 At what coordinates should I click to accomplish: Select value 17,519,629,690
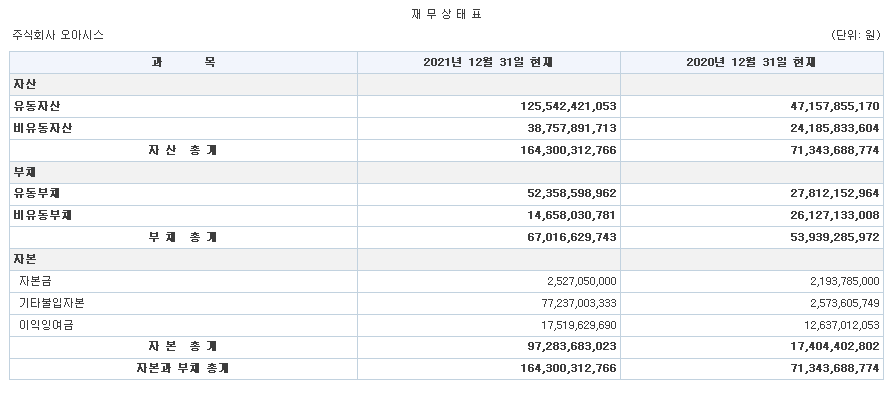[x=579, y=326]
